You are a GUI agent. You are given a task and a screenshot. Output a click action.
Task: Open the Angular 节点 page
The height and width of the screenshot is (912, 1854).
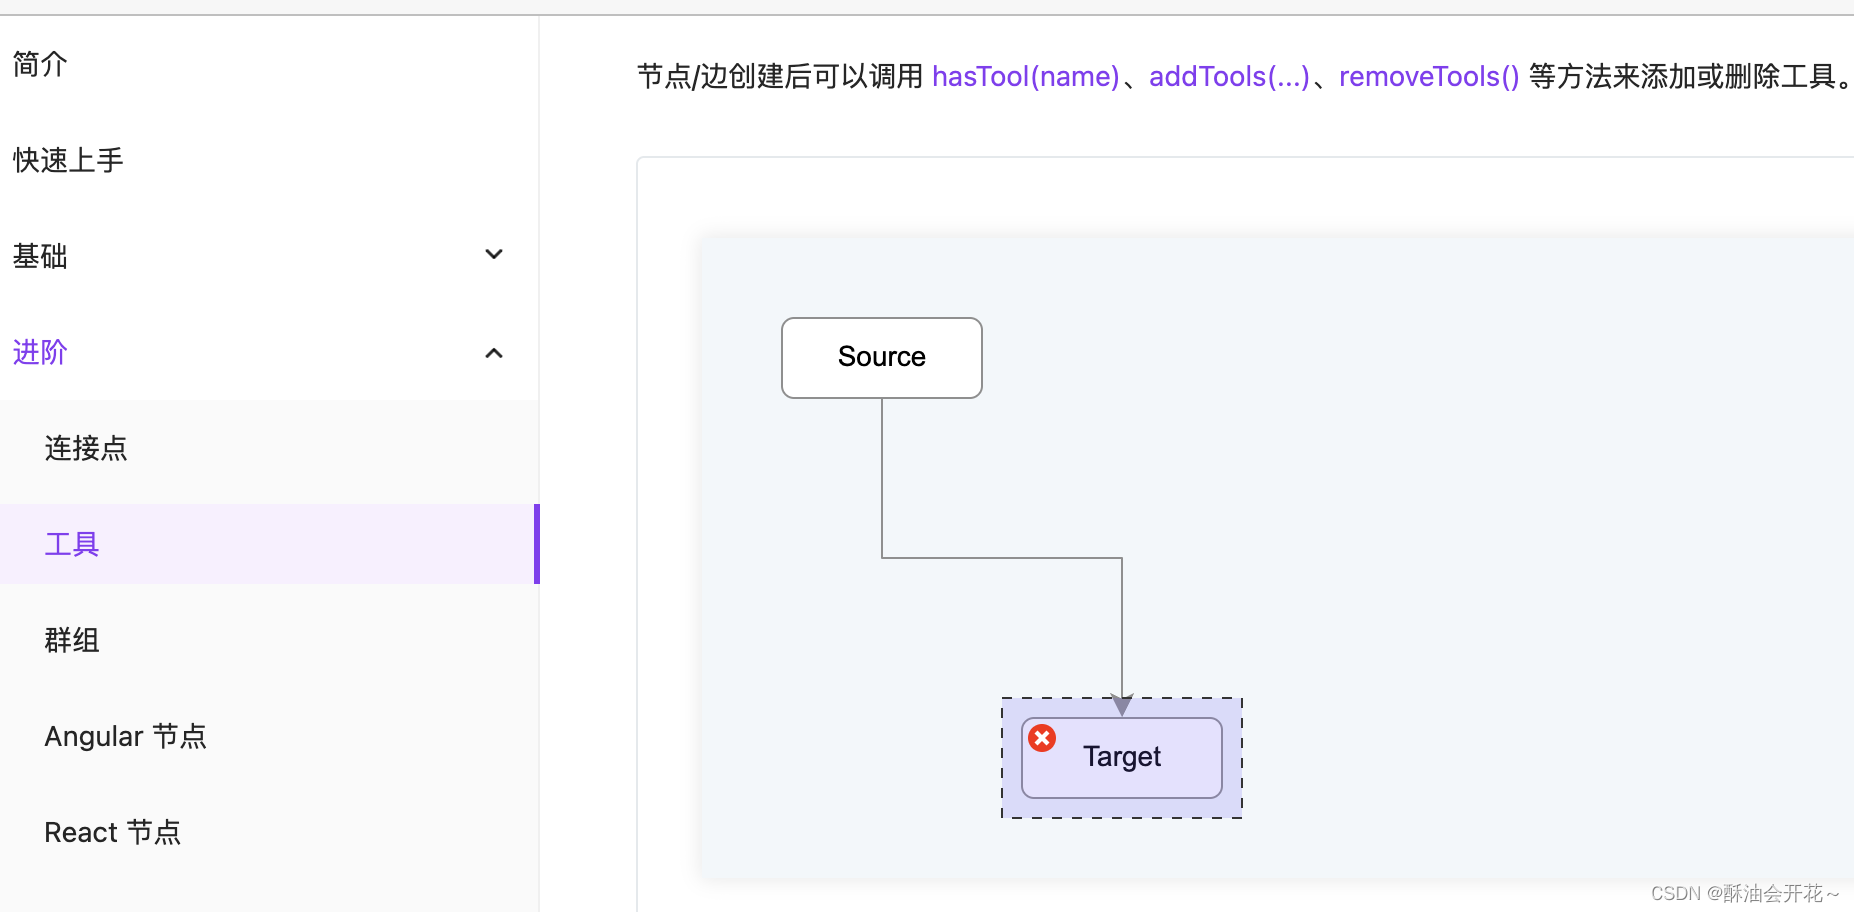(126, 736)
